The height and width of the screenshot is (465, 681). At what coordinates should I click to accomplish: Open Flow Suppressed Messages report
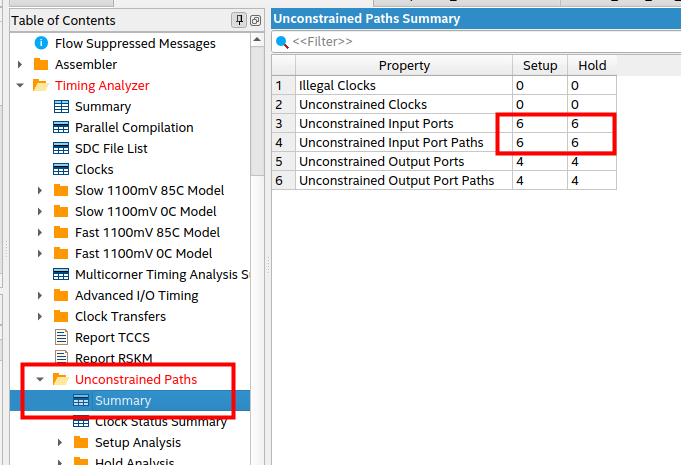pos(135,43)
